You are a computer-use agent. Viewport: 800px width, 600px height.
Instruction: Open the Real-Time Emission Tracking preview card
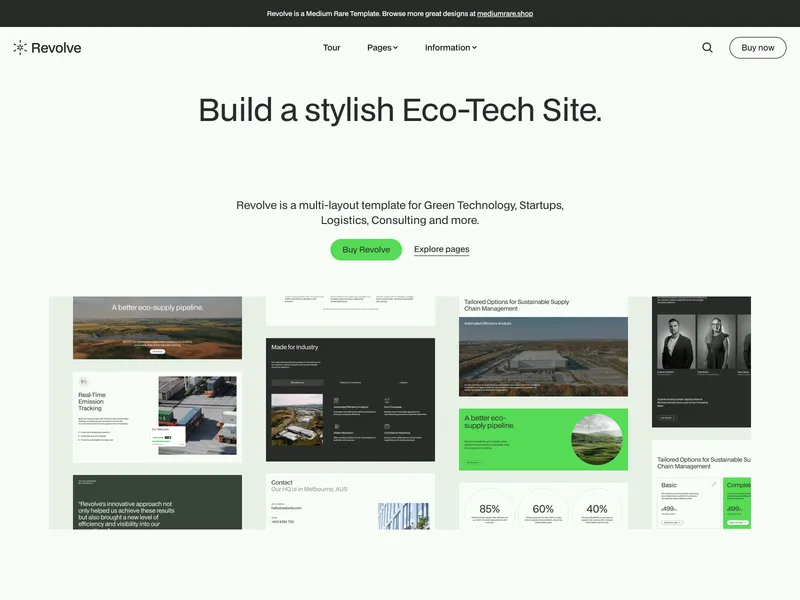point(157,417)
